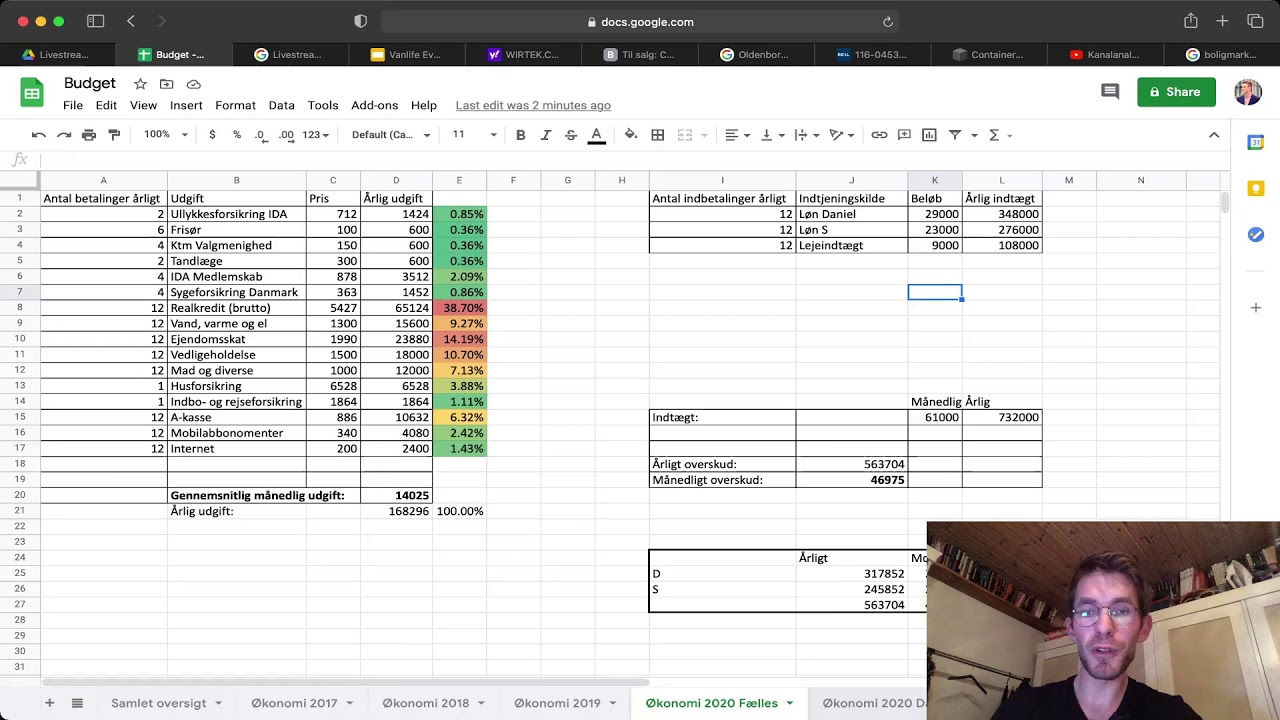Open the Sheets home icon
Viewport: 1280px width, 720px height.
click(x=32, y=92)
